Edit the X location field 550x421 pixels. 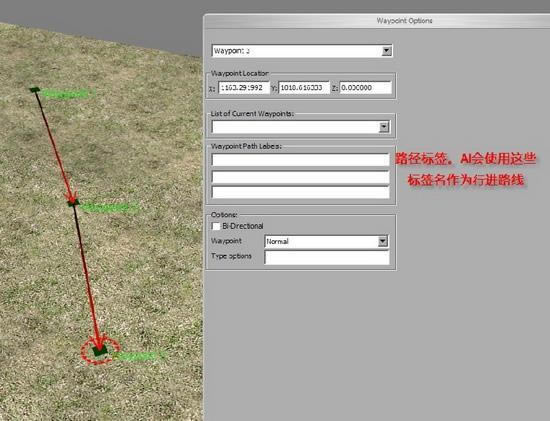point(244,88)
